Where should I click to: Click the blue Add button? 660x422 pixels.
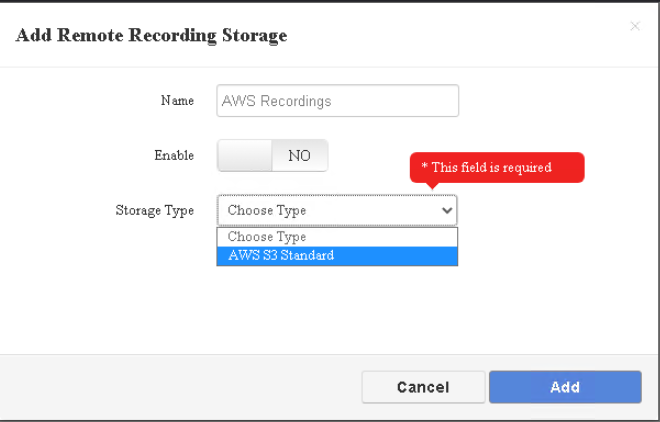coord(565,387)
